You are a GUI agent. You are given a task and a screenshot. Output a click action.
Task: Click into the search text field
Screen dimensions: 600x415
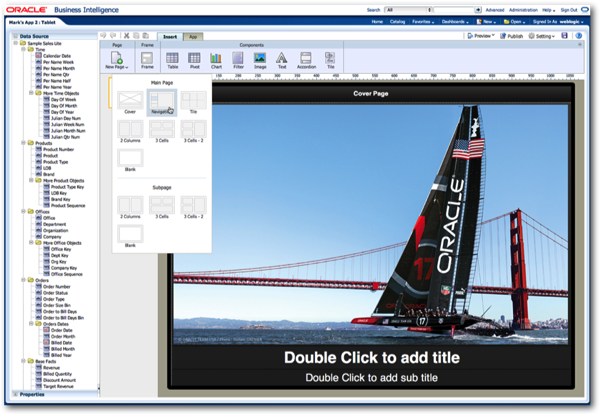tap(454, 10)
